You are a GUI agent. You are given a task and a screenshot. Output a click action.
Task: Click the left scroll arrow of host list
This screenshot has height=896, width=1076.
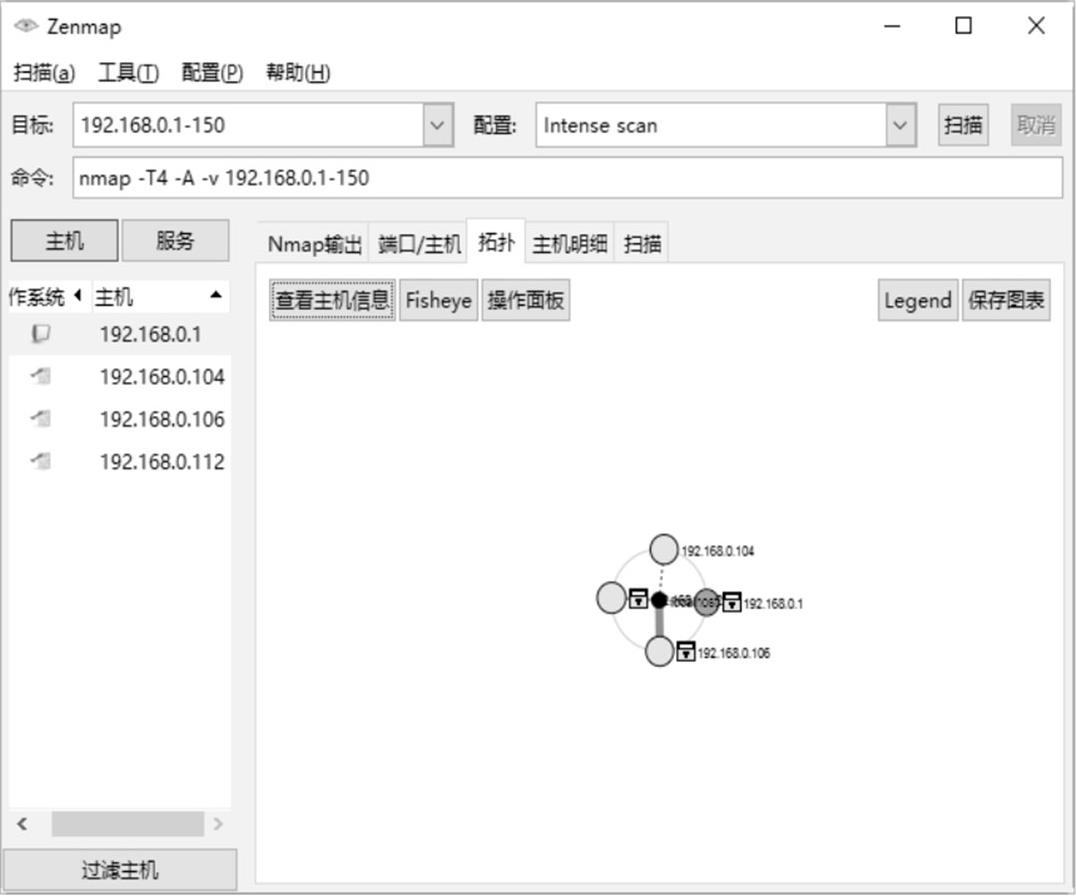click(23, 823)
